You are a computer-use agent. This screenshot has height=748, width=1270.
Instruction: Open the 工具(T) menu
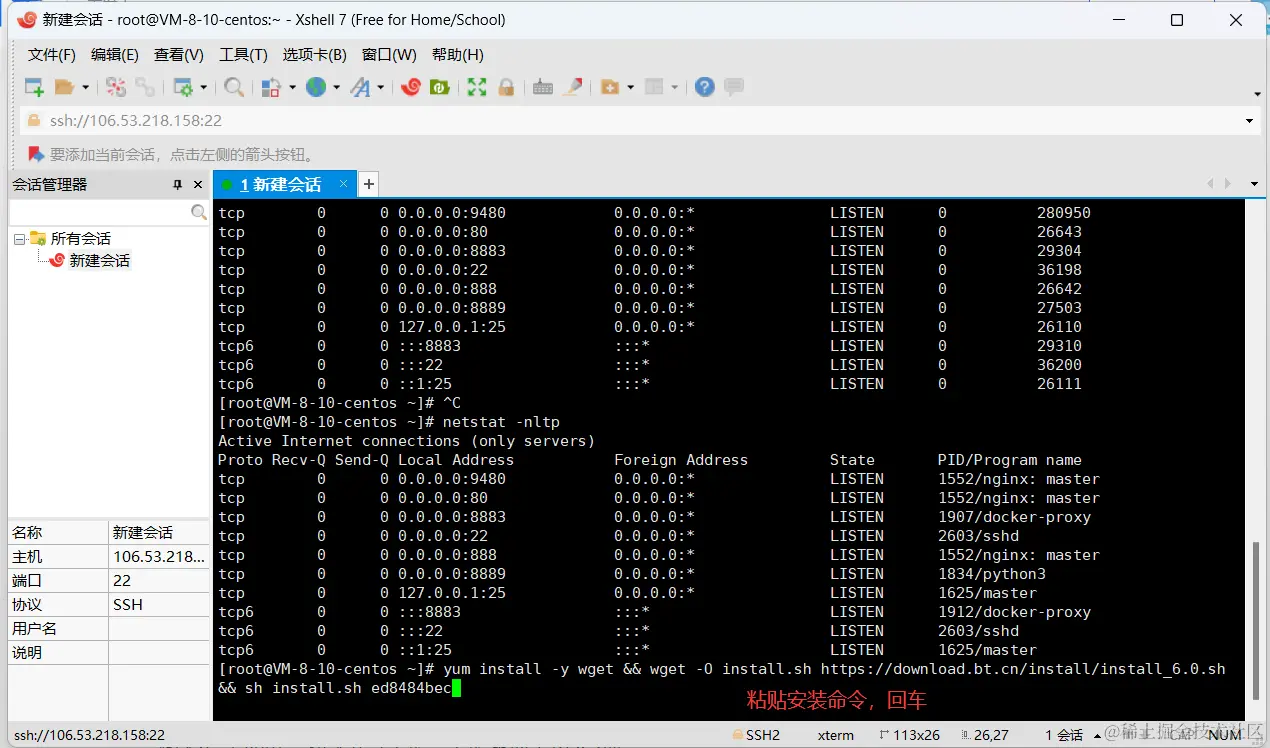pyautogui.click(x=244, y=54)
